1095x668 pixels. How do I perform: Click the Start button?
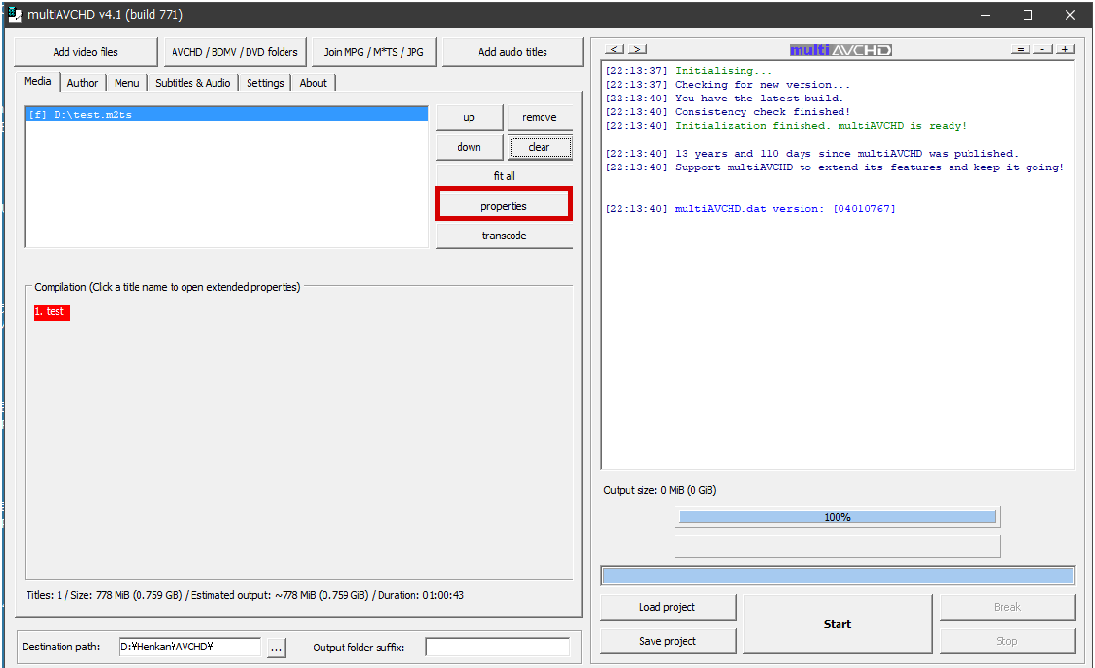pyautogui.click(x=837, y=624)
